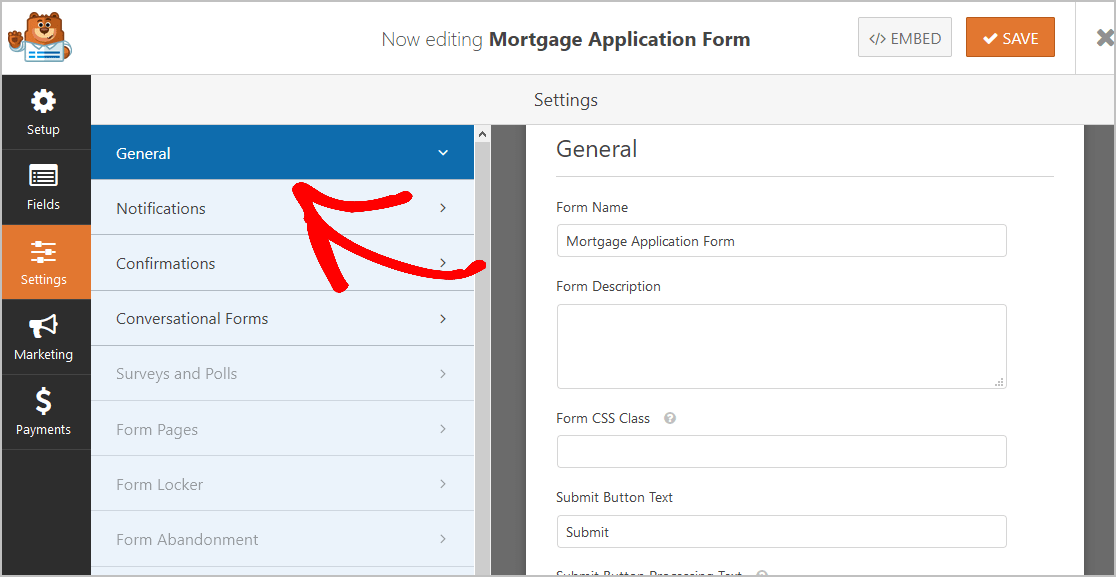Expand the Form Locker chevron
This screenshot has height=577, width=1116.
point(443,484)
